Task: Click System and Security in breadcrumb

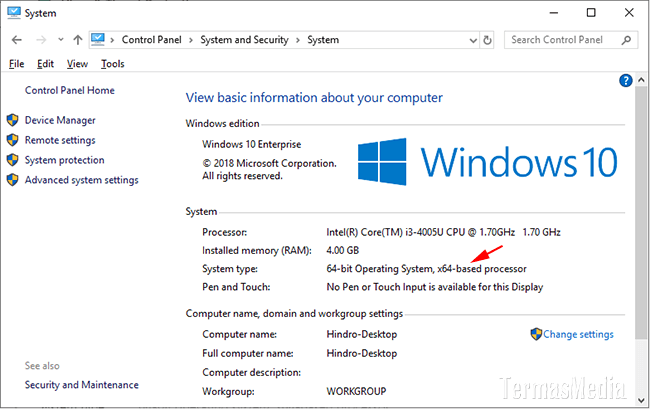Action: tap(244, 40)
